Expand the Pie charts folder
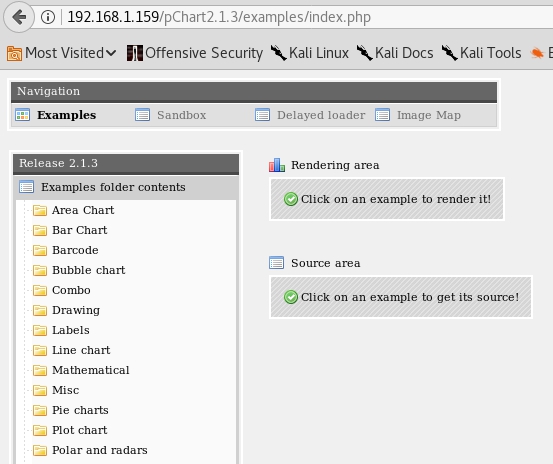 [80, 410]
